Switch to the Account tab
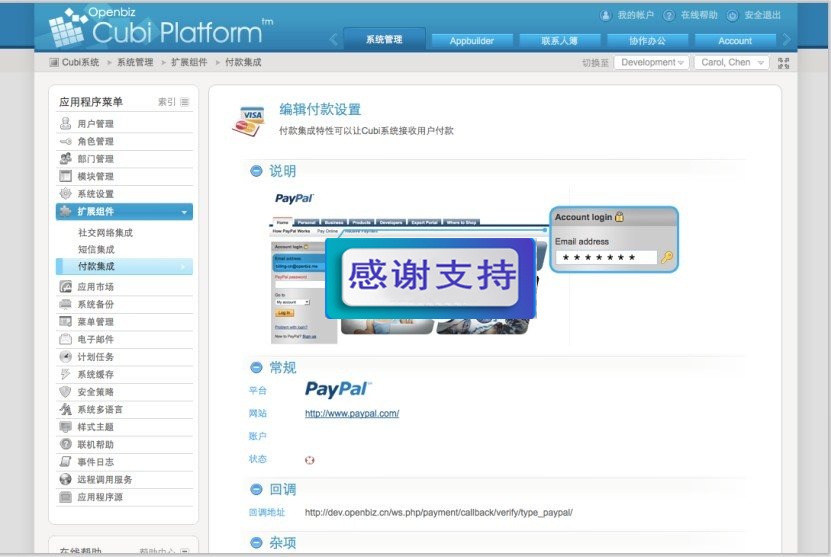The height and width of the screenshot is (557, 831). [735, 41]
